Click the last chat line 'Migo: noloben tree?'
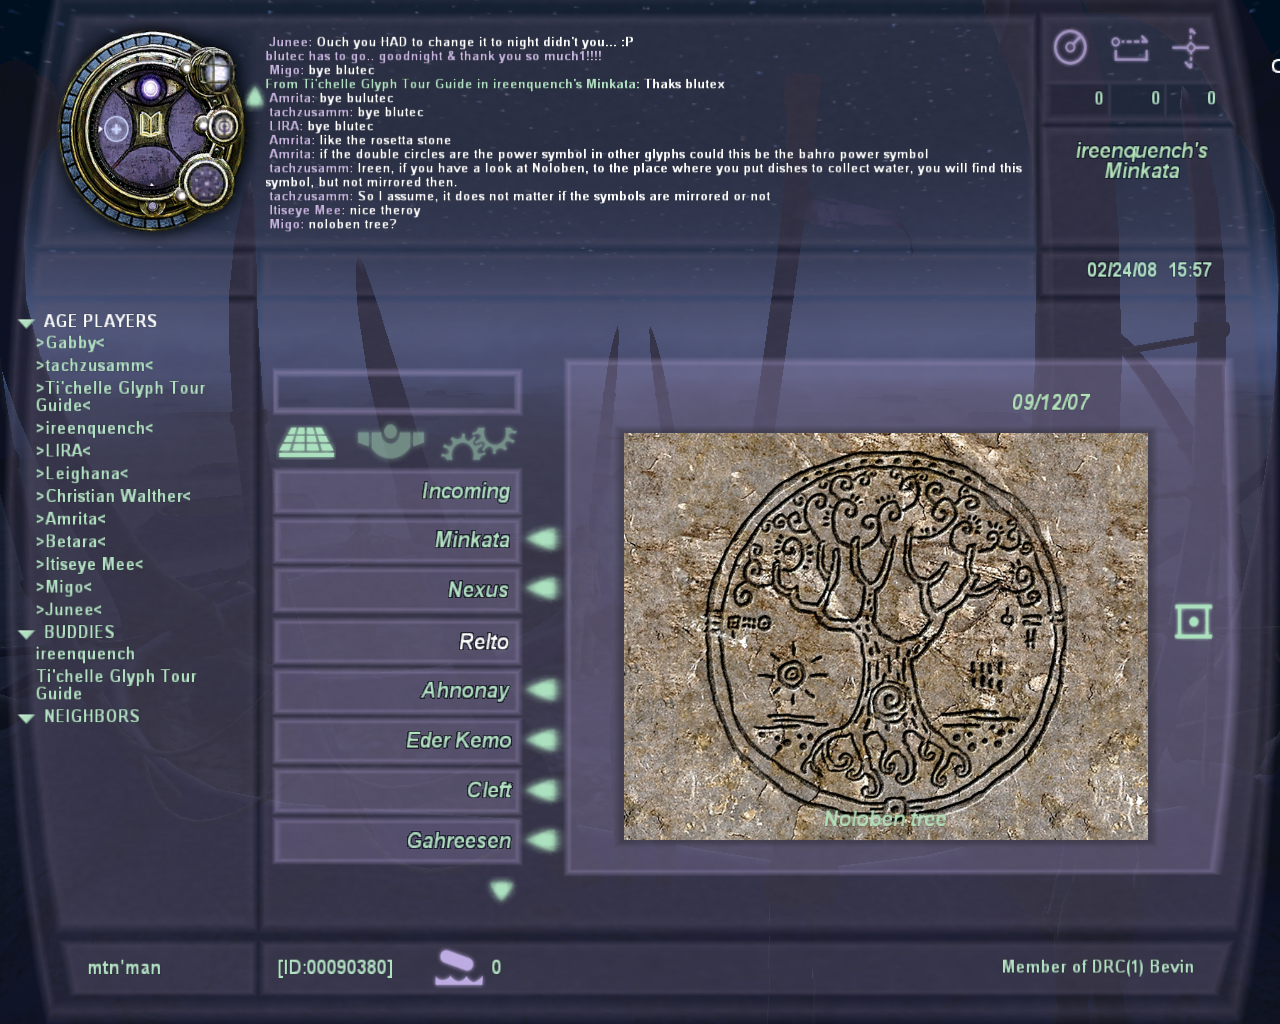The height and width of the screenshot is (1024, 1280). [x=332, y=224]
